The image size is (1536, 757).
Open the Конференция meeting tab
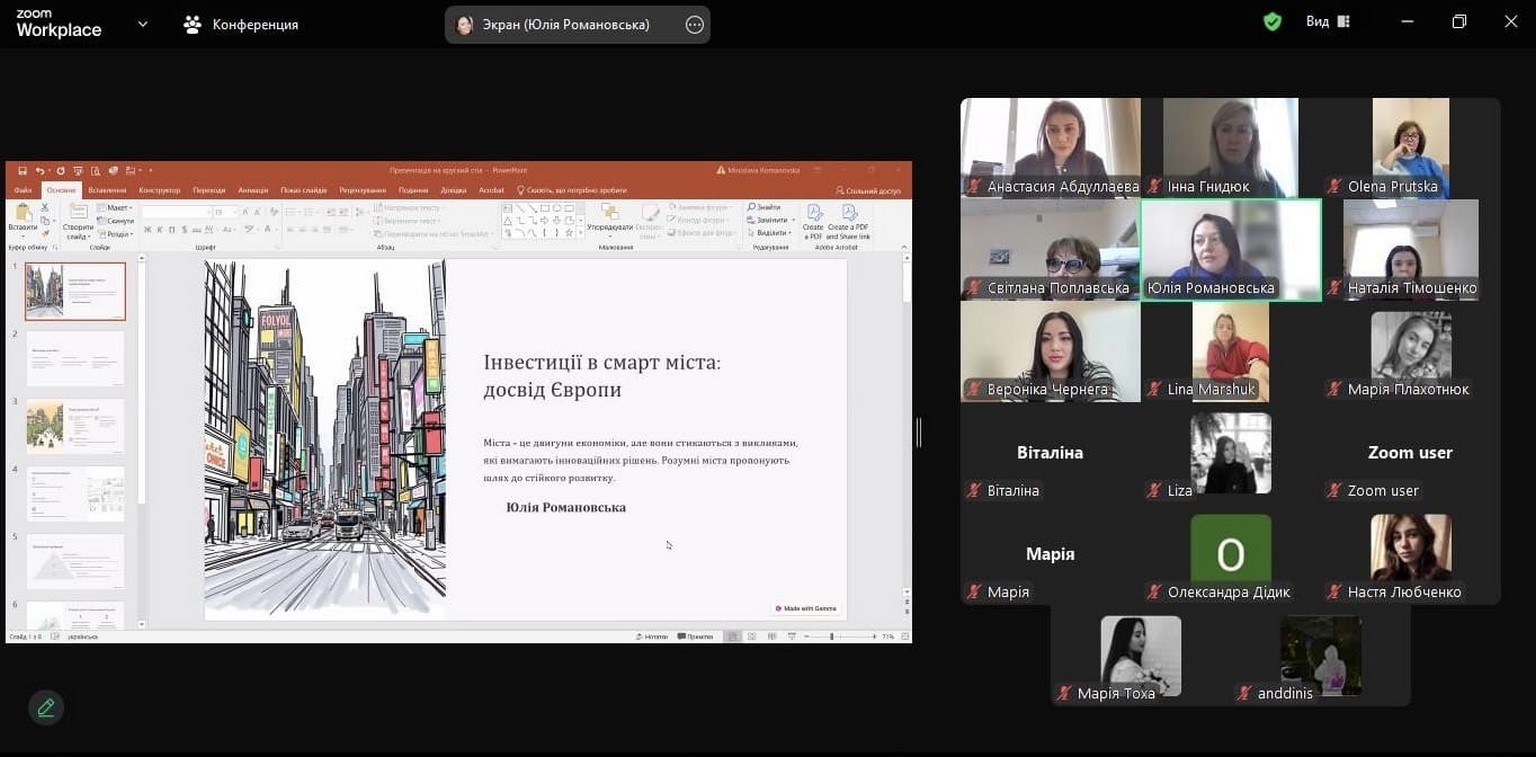[242, 25]
